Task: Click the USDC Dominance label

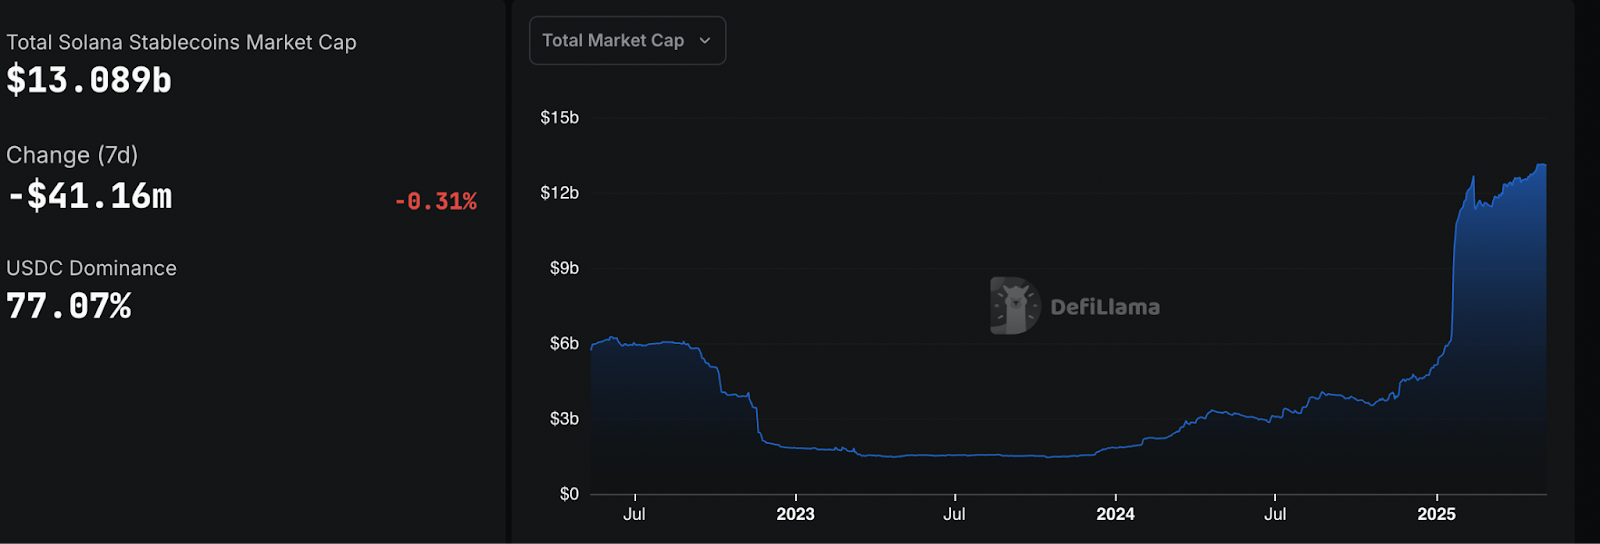Action: tap(91, 268)
